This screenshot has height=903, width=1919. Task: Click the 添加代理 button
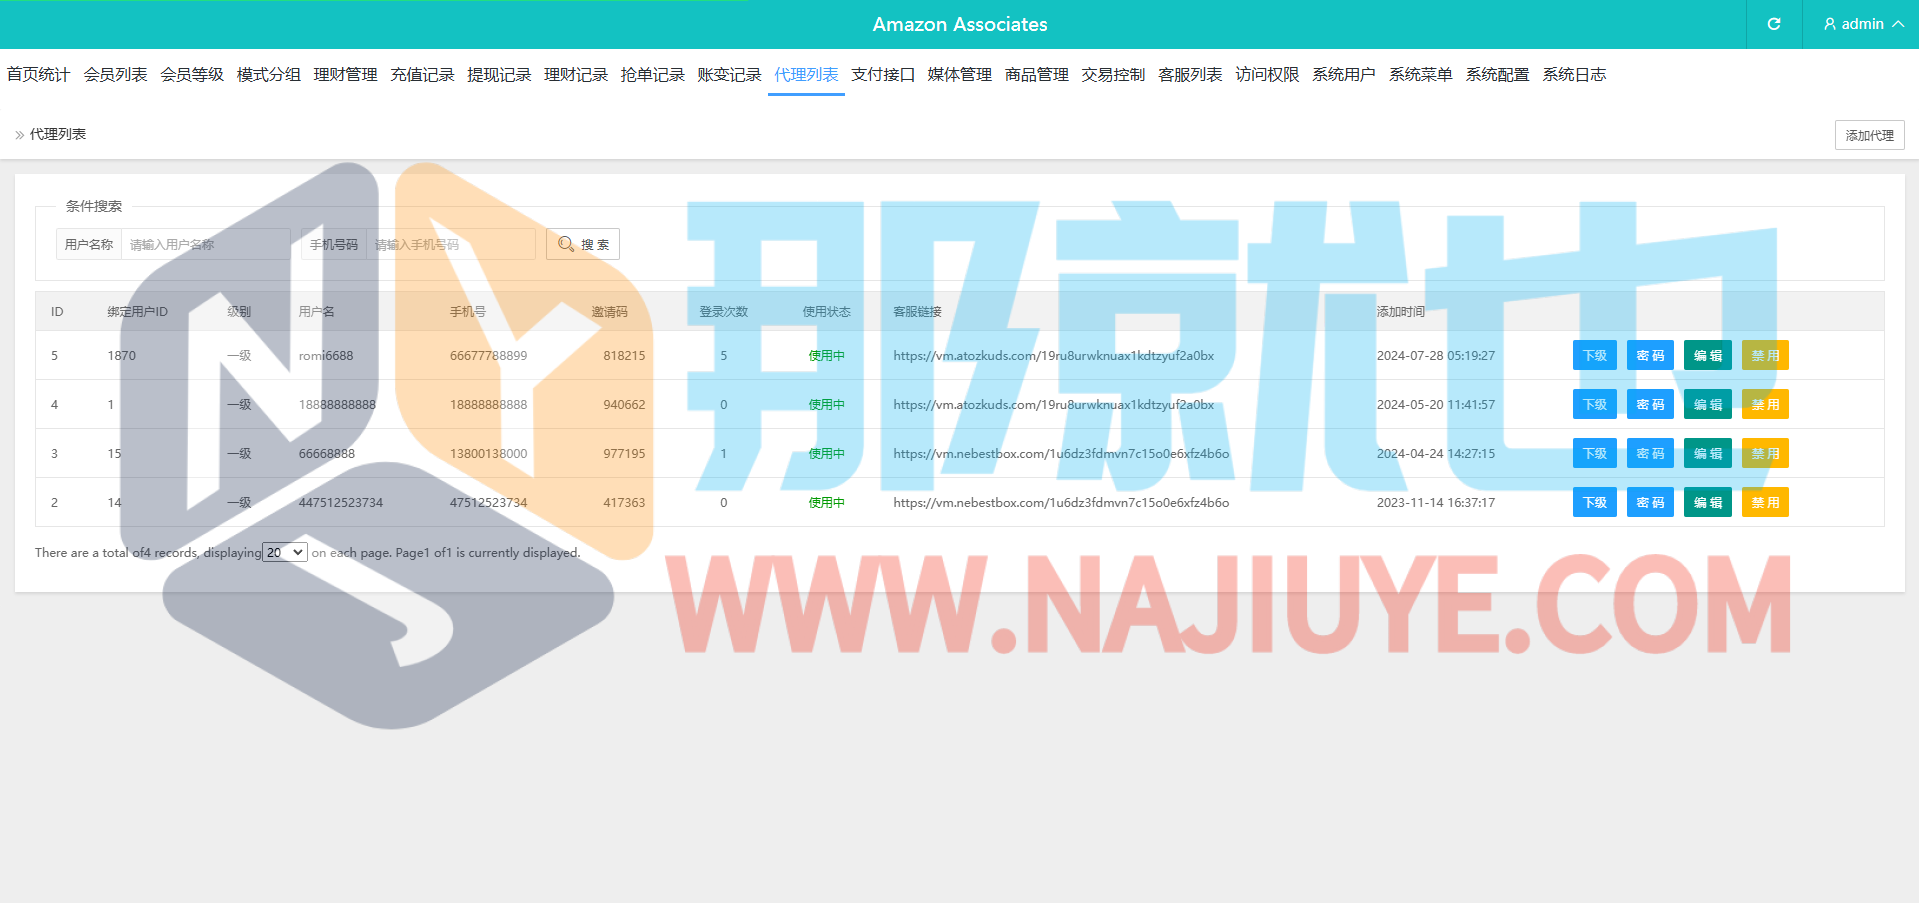click(1868, 135)
